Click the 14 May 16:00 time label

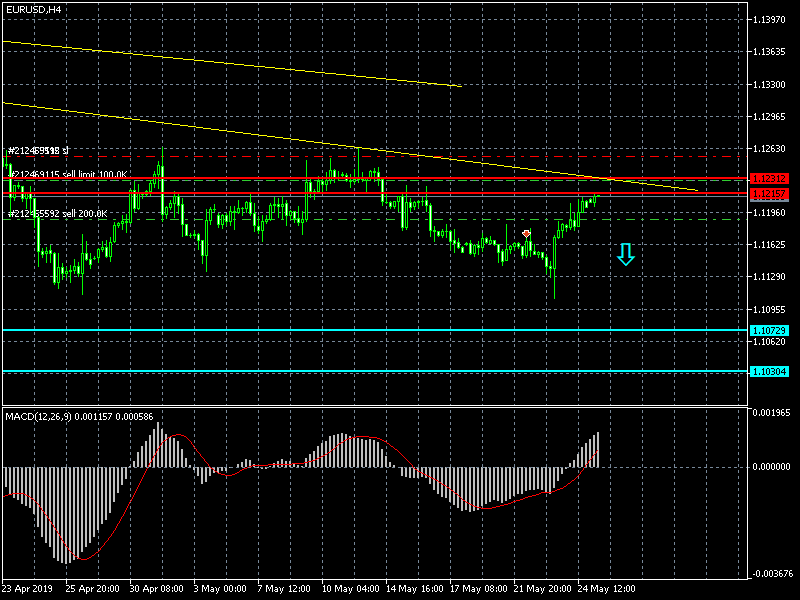415,589
